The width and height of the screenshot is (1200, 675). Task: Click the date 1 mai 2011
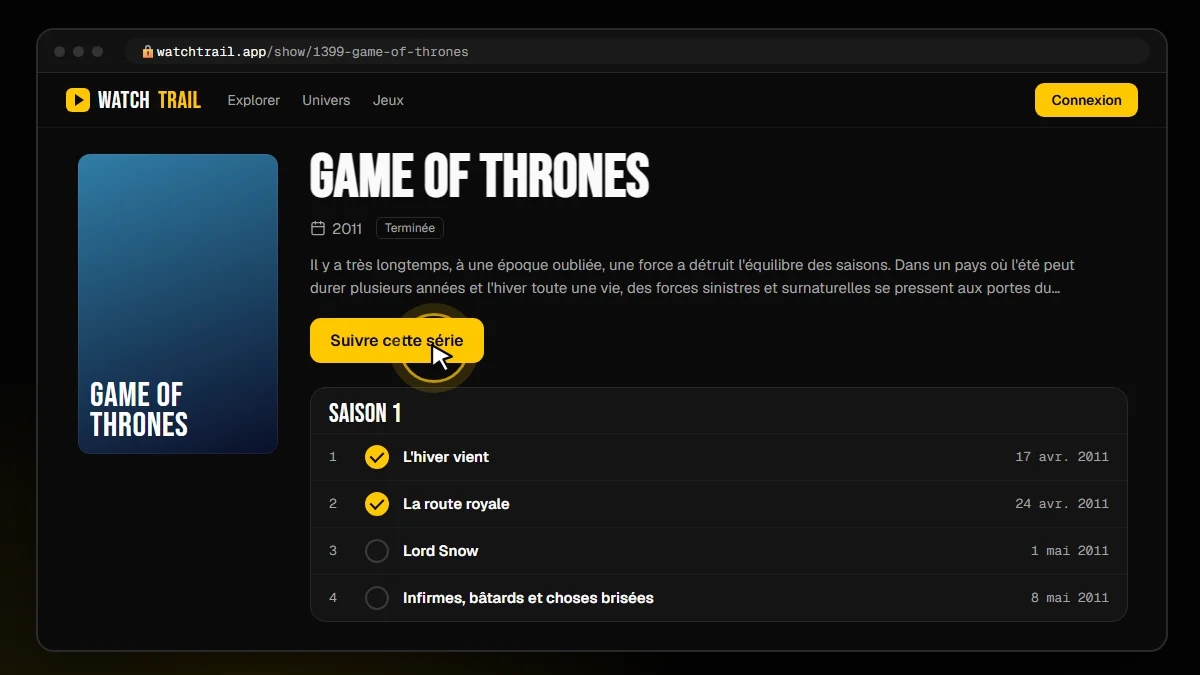click(x=1070, y=551)
